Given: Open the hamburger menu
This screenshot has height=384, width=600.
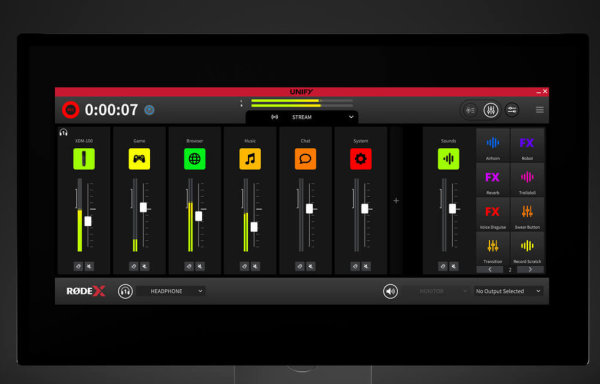Looking at the screenshot, I should (x=540, y=110).
